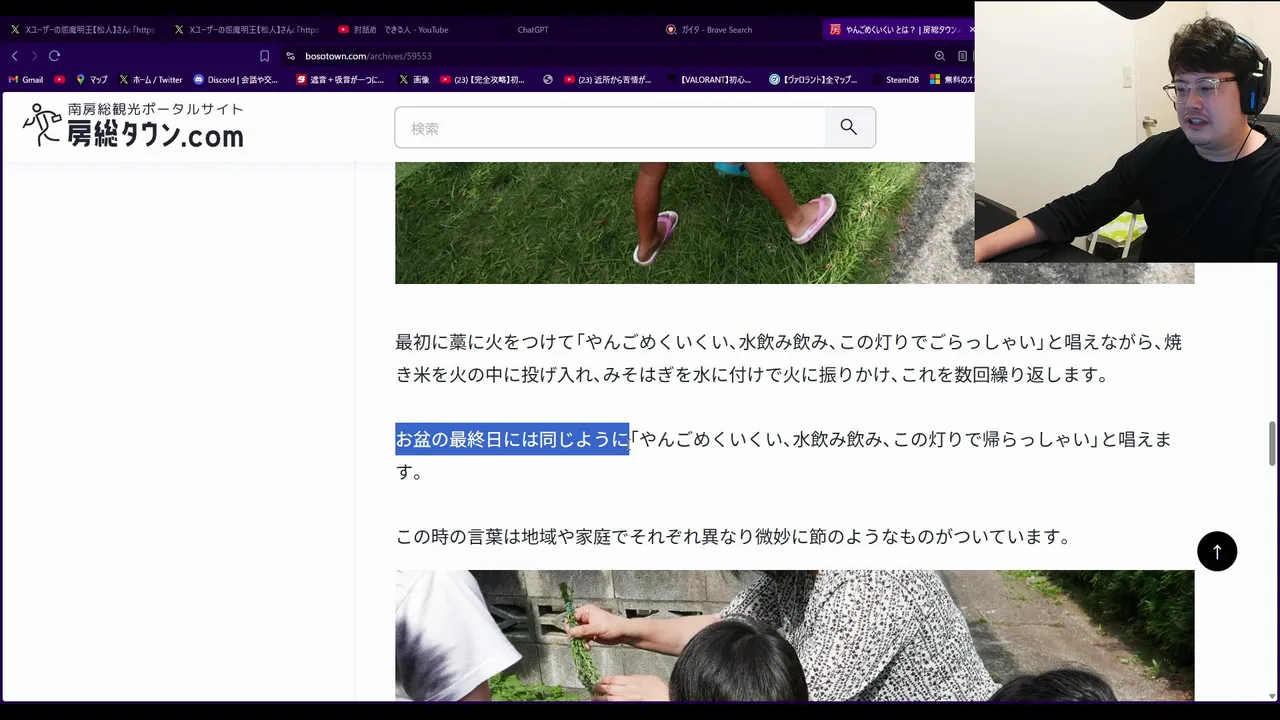1280x720 pixels.
Task: Click the highlighted text お盆の最終日には同じように
Action: click(512, 439)
